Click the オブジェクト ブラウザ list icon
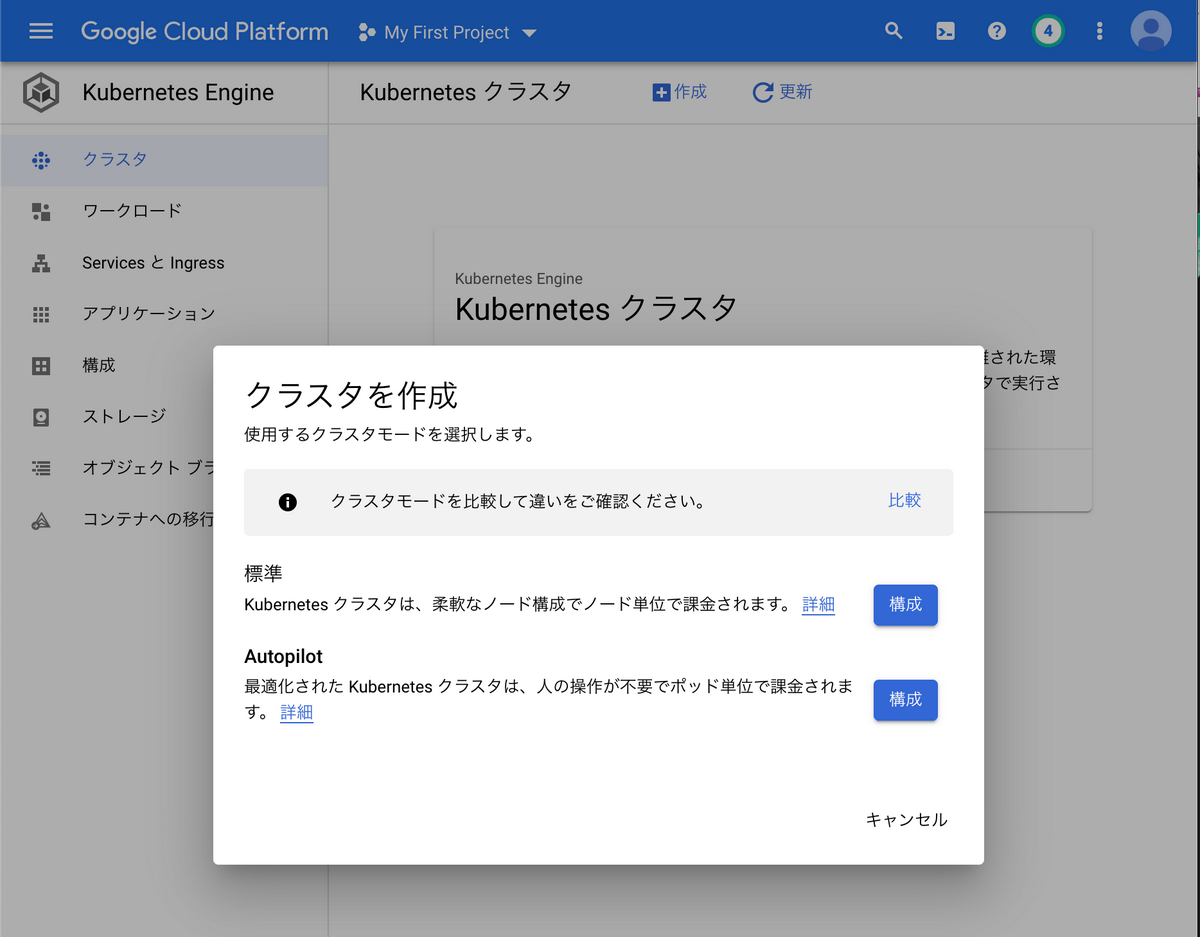Screen dimensions: 1200x937 point(41,468)
